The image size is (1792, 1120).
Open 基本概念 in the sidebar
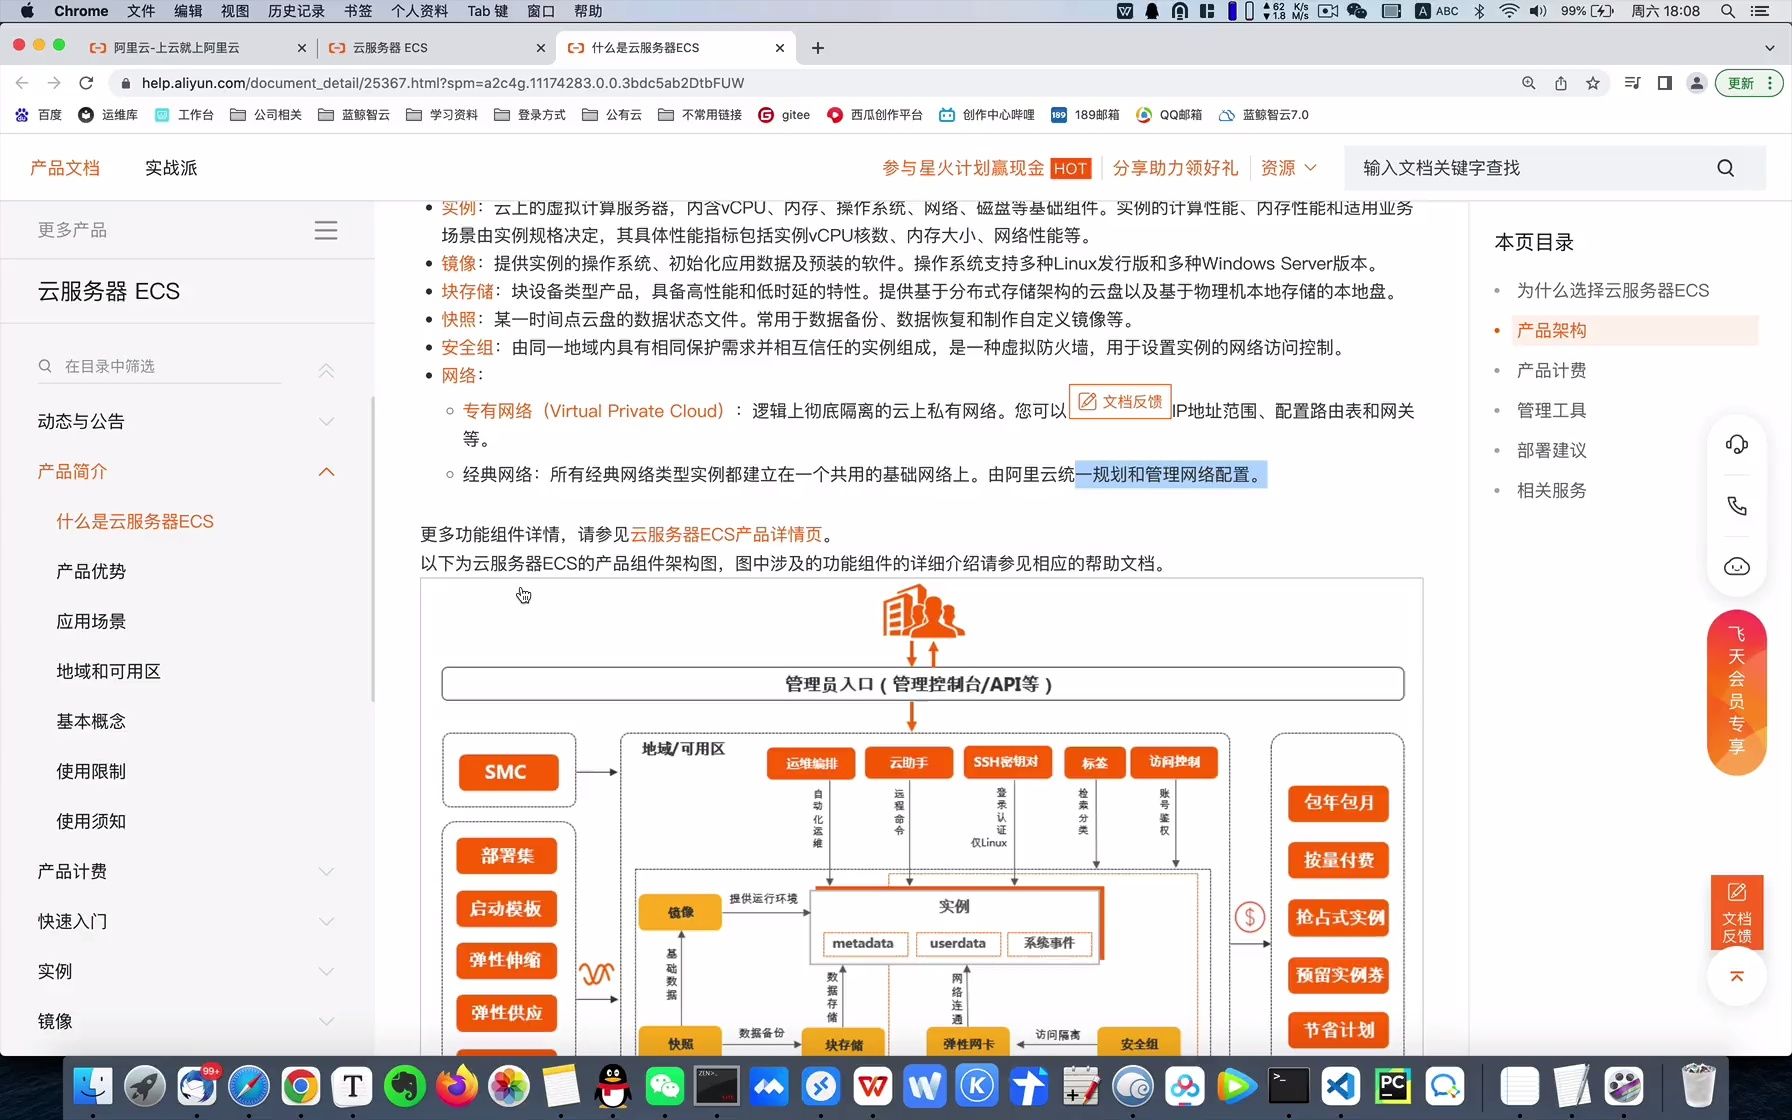coord(91,722)
